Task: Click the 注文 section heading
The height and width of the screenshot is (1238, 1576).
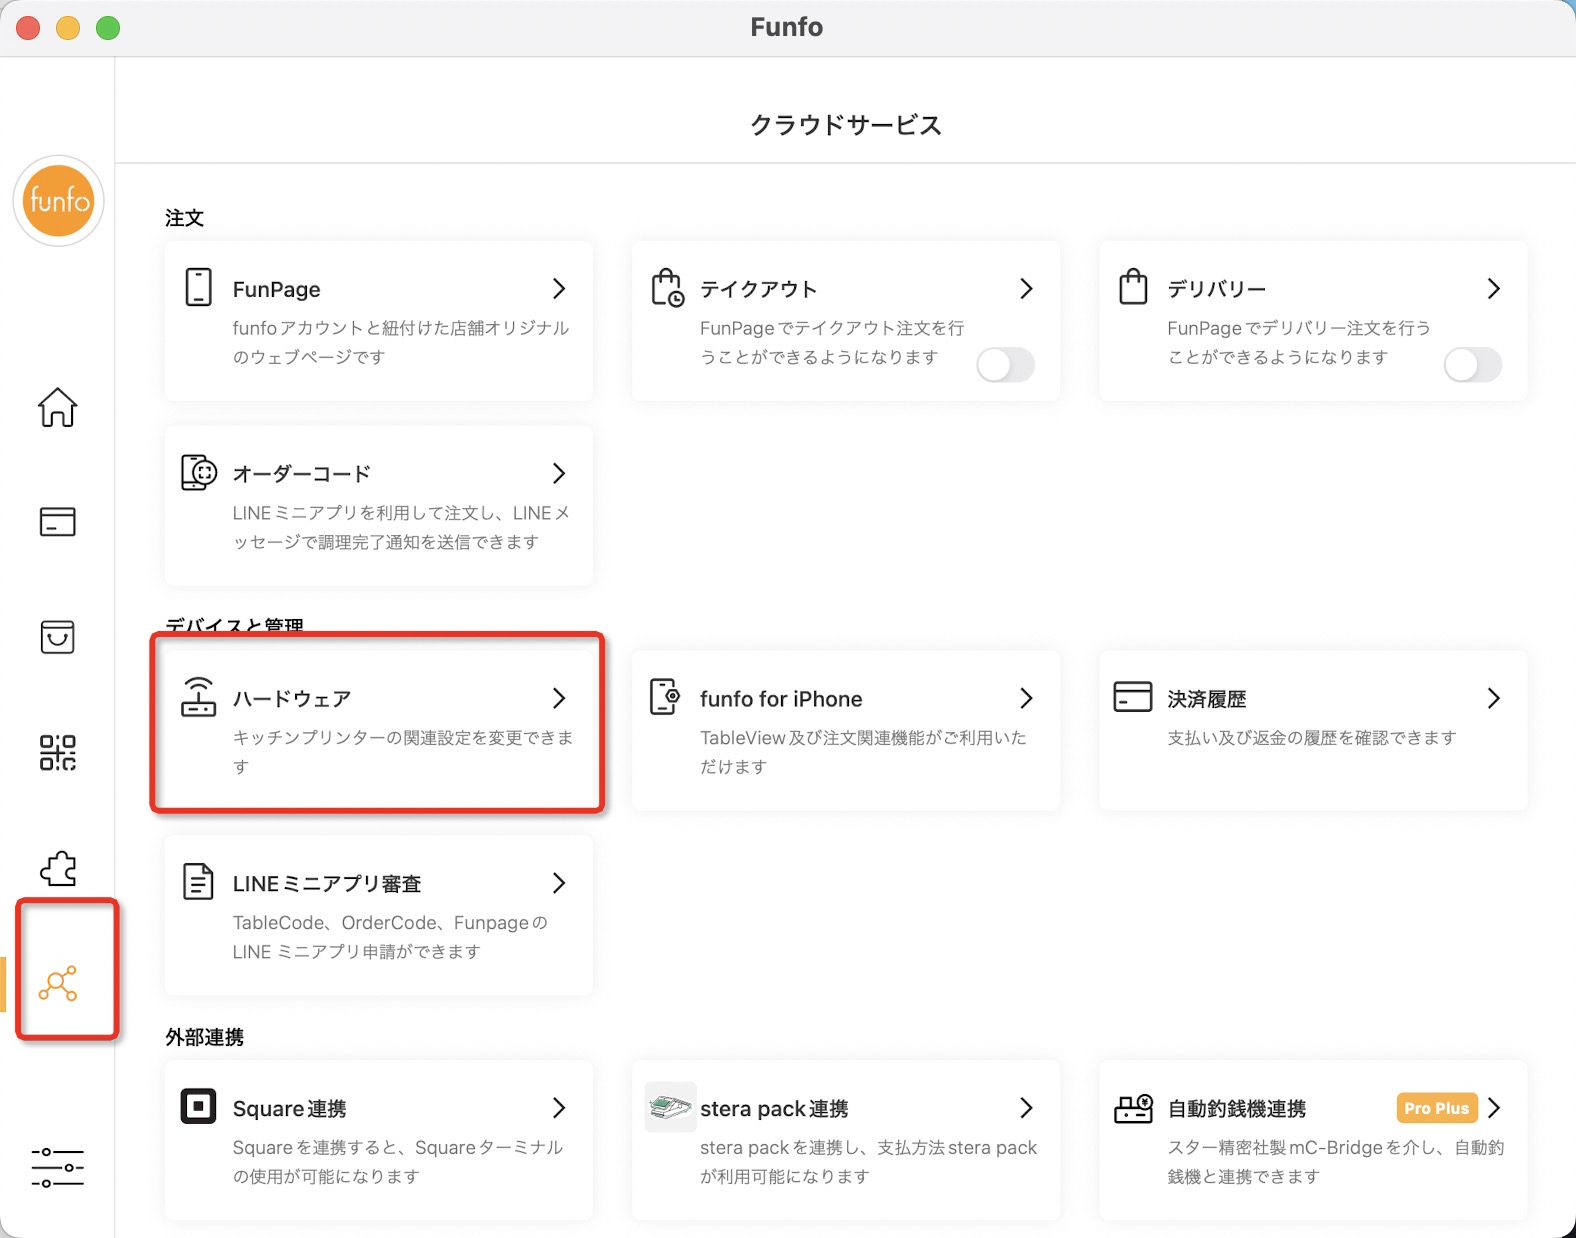Action: click(184, 218)
